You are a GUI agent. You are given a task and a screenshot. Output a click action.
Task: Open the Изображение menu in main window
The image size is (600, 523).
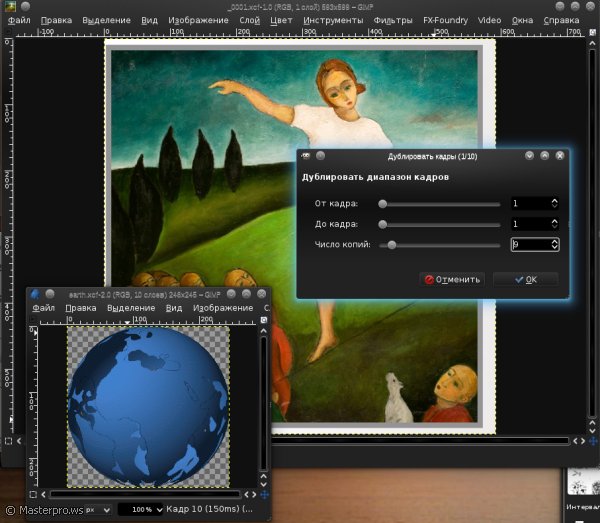[198, 20]
